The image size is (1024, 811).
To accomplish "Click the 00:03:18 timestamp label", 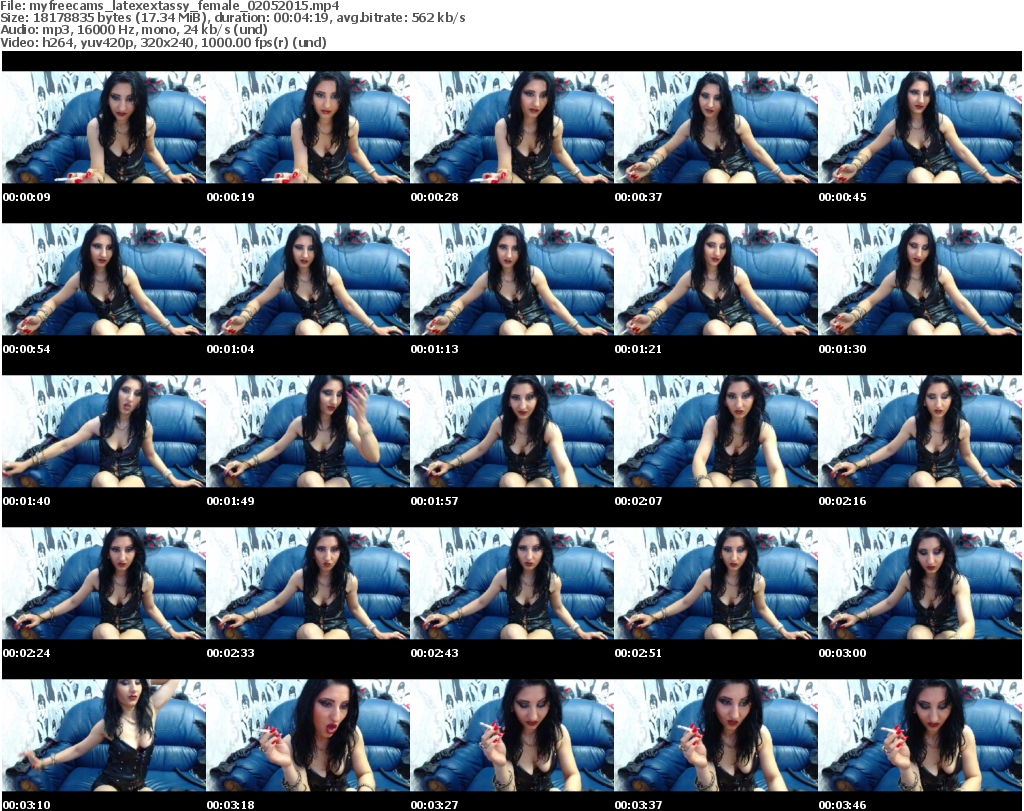I will [x=231, y=804].
